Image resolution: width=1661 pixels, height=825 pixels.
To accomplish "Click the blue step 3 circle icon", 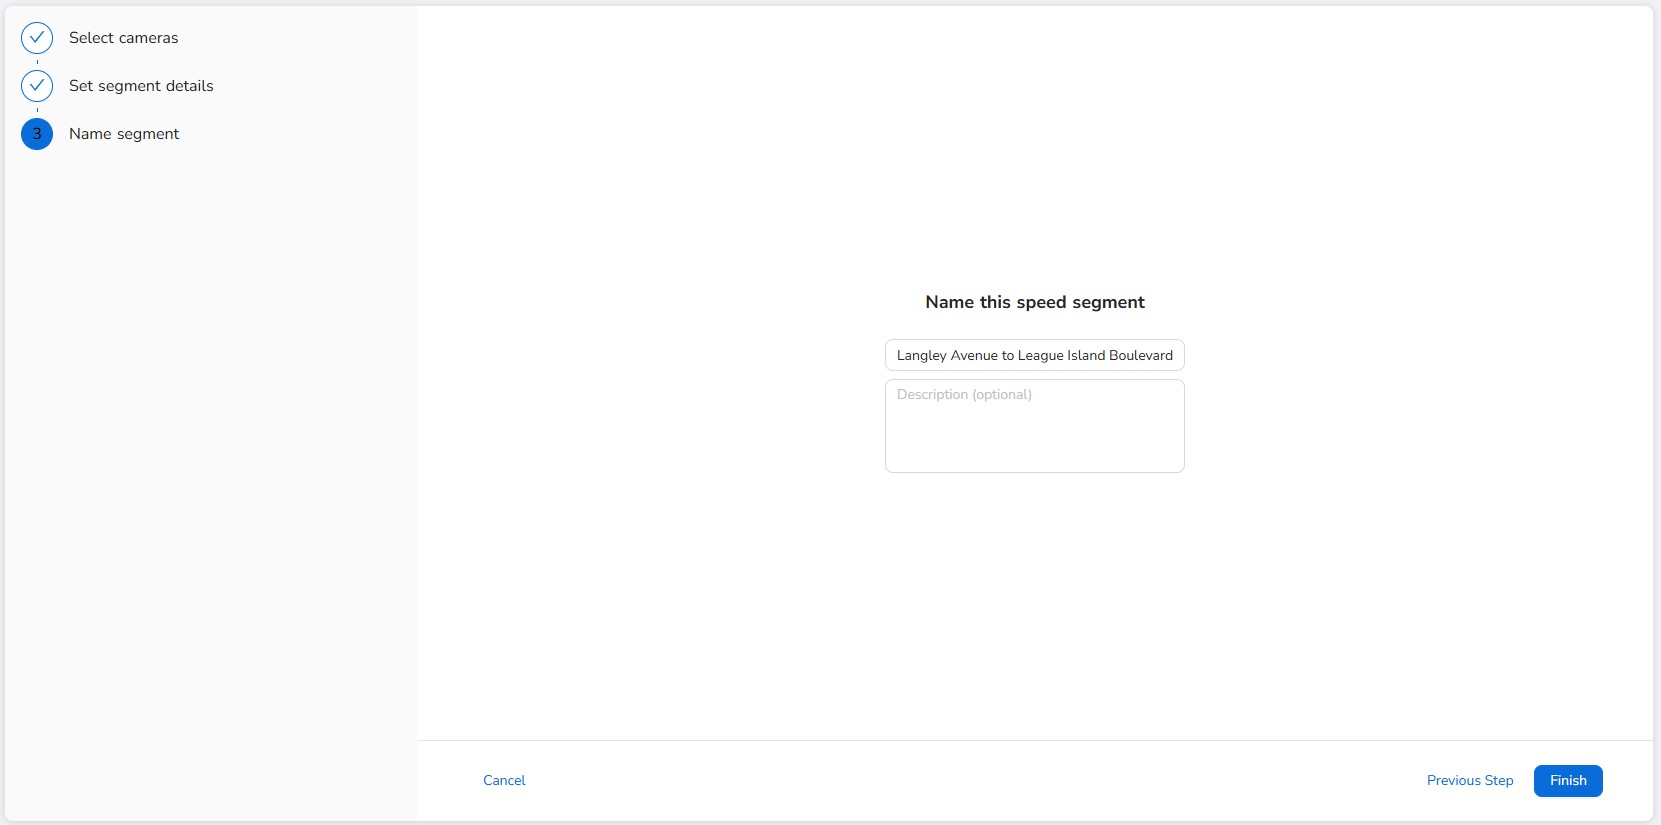I will (37, 134).
